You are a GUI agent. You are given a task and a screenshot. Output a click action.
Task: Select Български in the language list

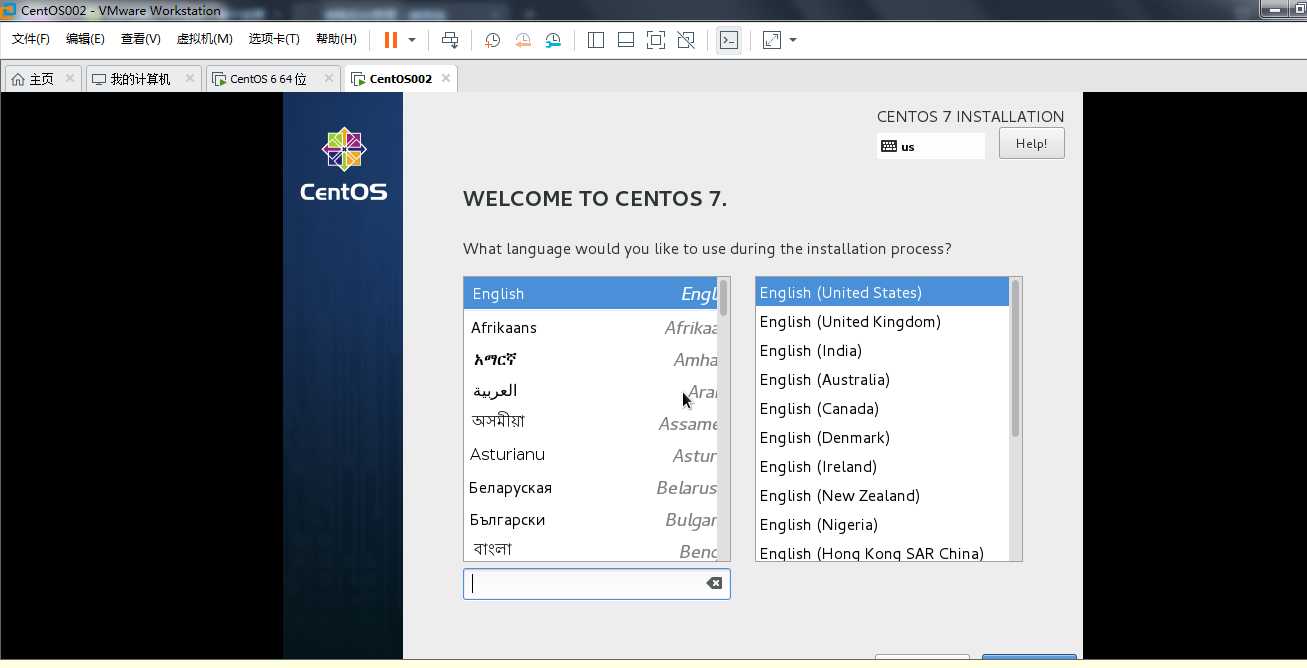(590, 519)
